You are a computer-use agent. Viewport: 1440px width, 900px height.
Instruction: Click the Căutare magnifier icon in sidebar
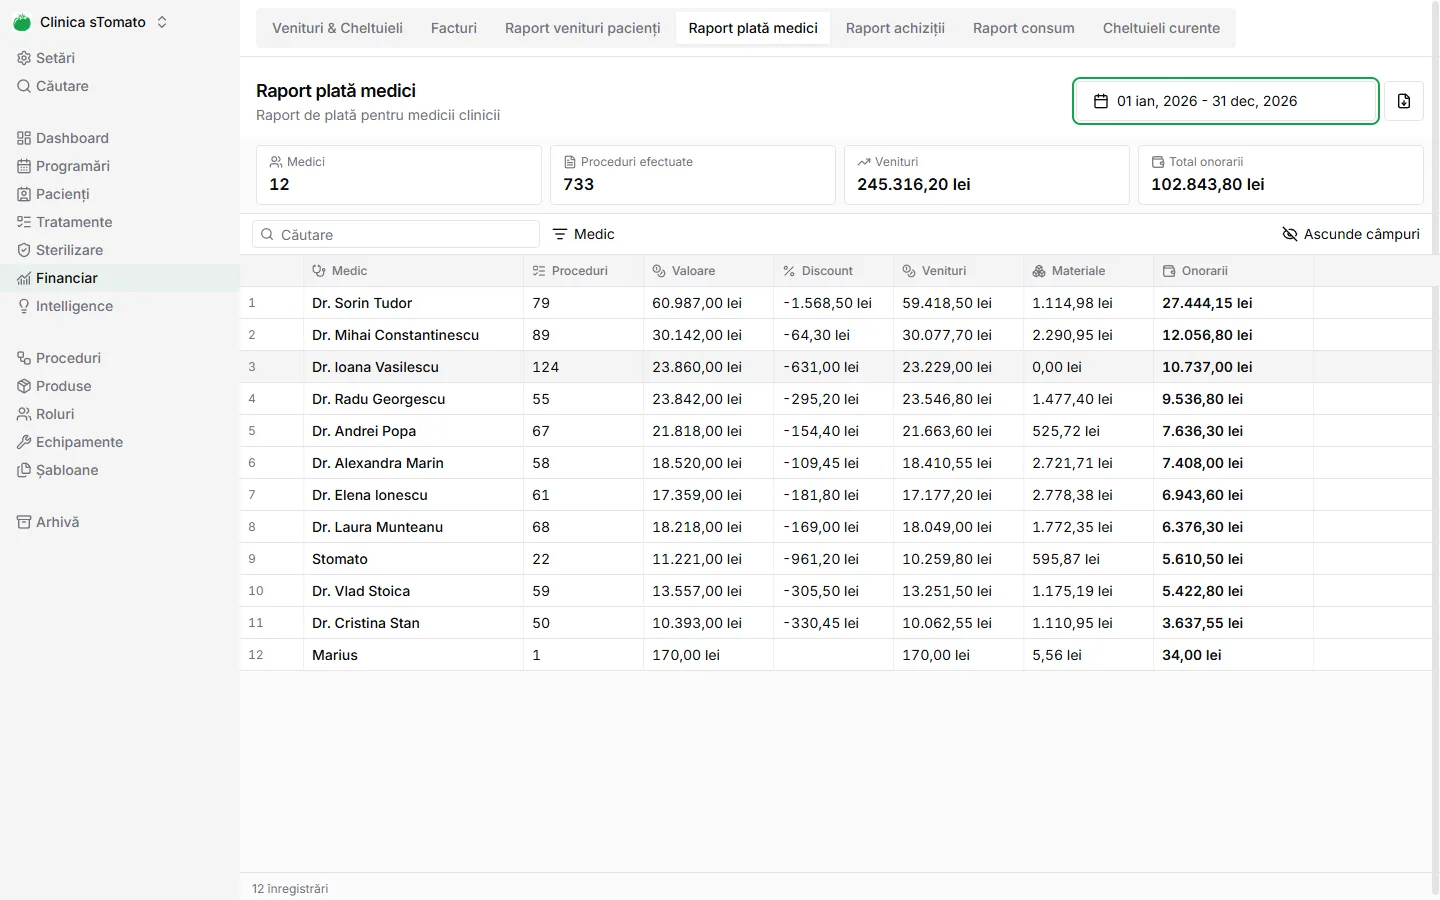click(x=24, y=86)
